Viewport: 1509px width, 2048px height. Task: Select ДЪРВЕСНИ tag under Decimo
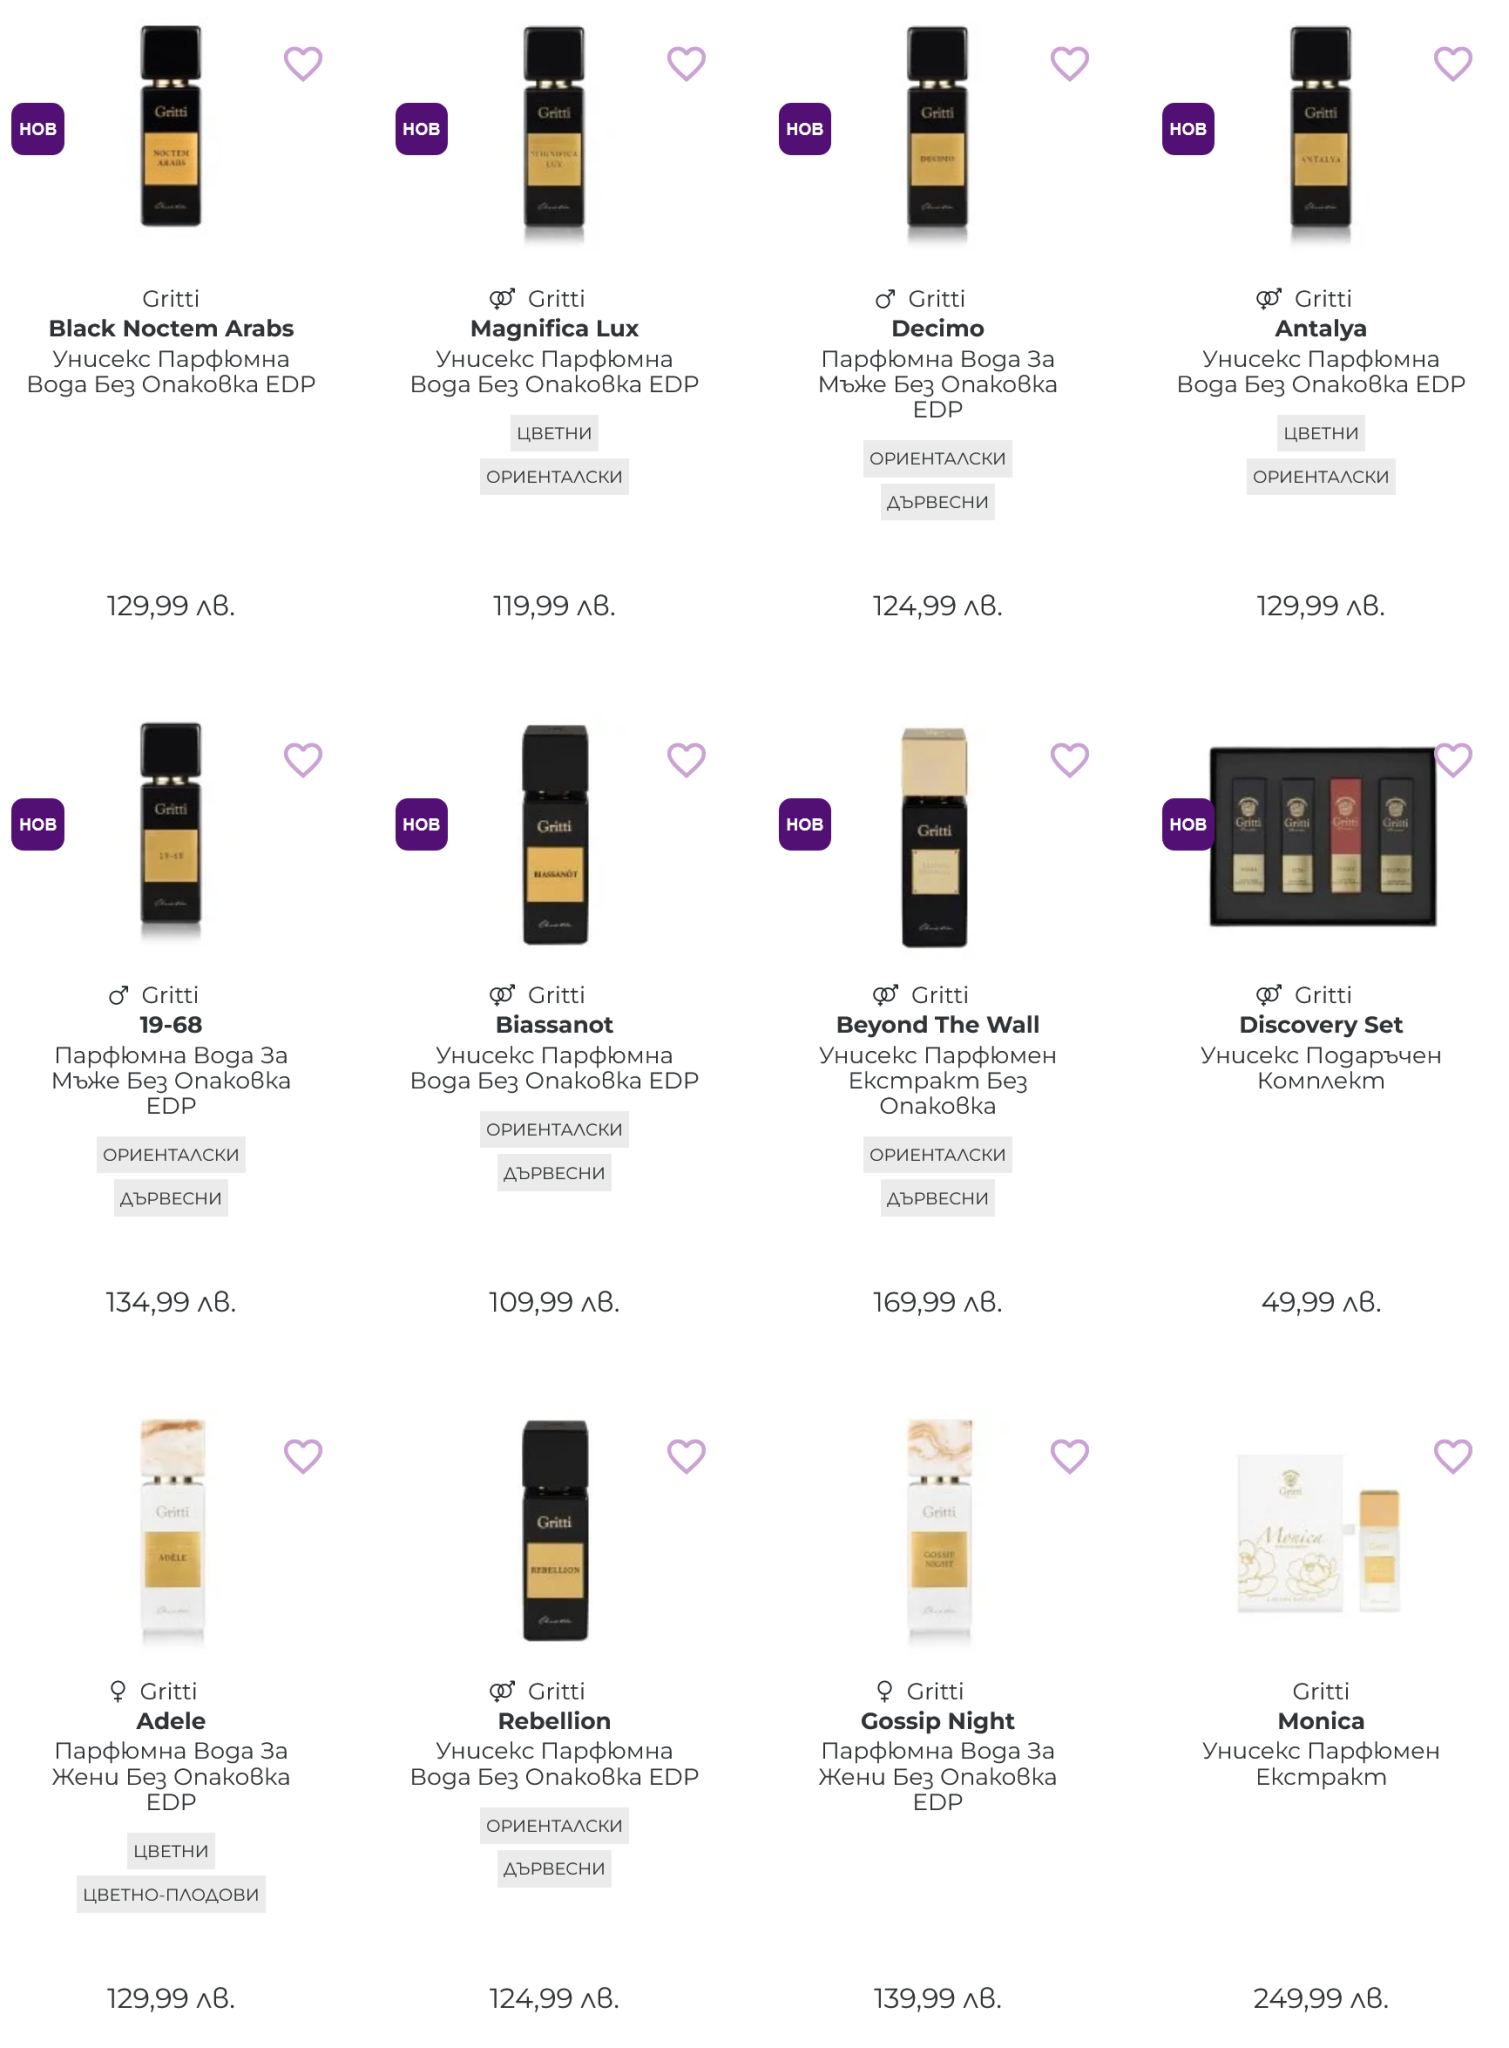click(937, 502)
